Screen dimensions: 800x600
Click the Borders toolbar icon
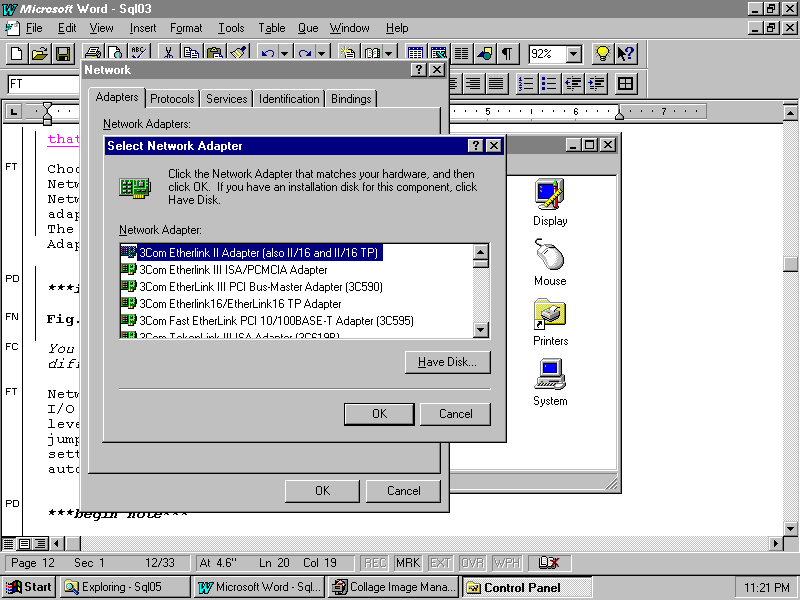point(626,84)
